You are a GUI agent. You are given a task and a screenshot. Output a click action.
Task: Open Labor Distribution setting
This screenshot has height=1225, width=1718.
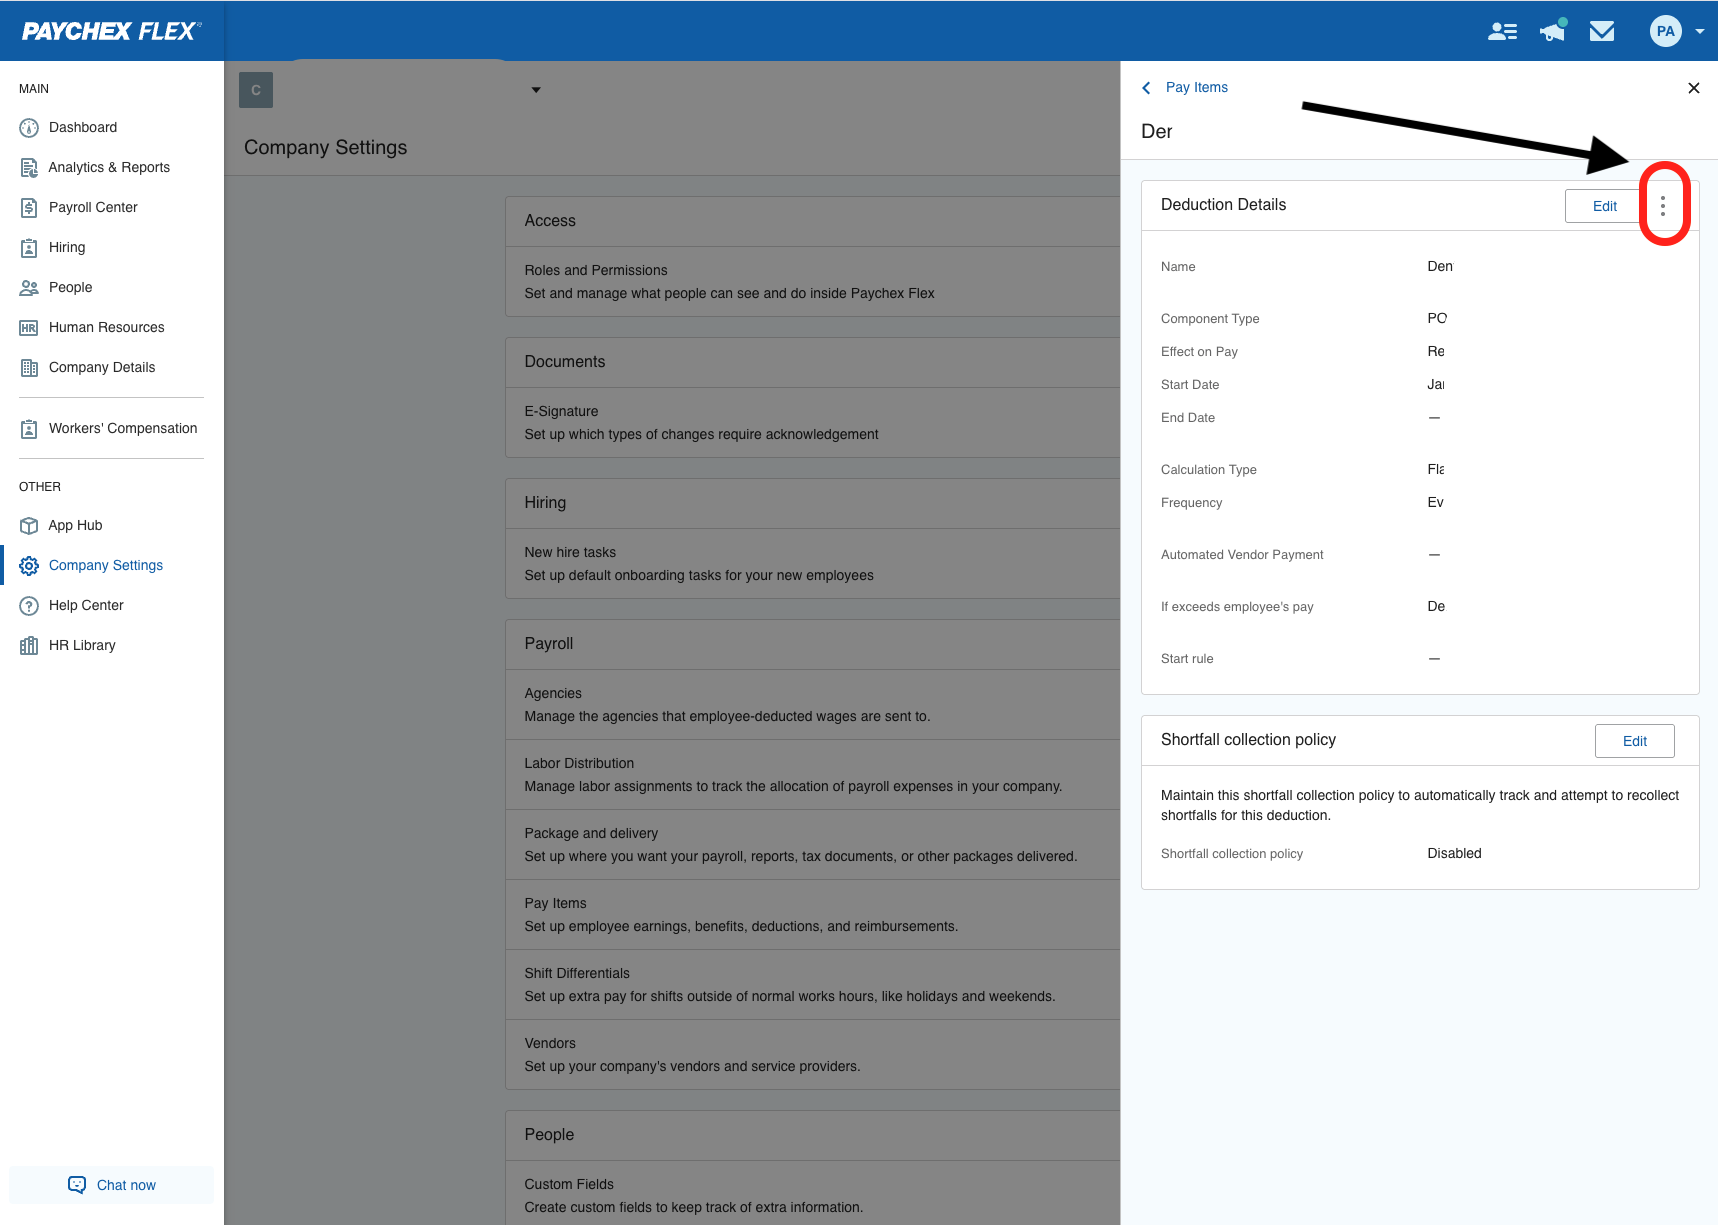(x=812, y=775)
